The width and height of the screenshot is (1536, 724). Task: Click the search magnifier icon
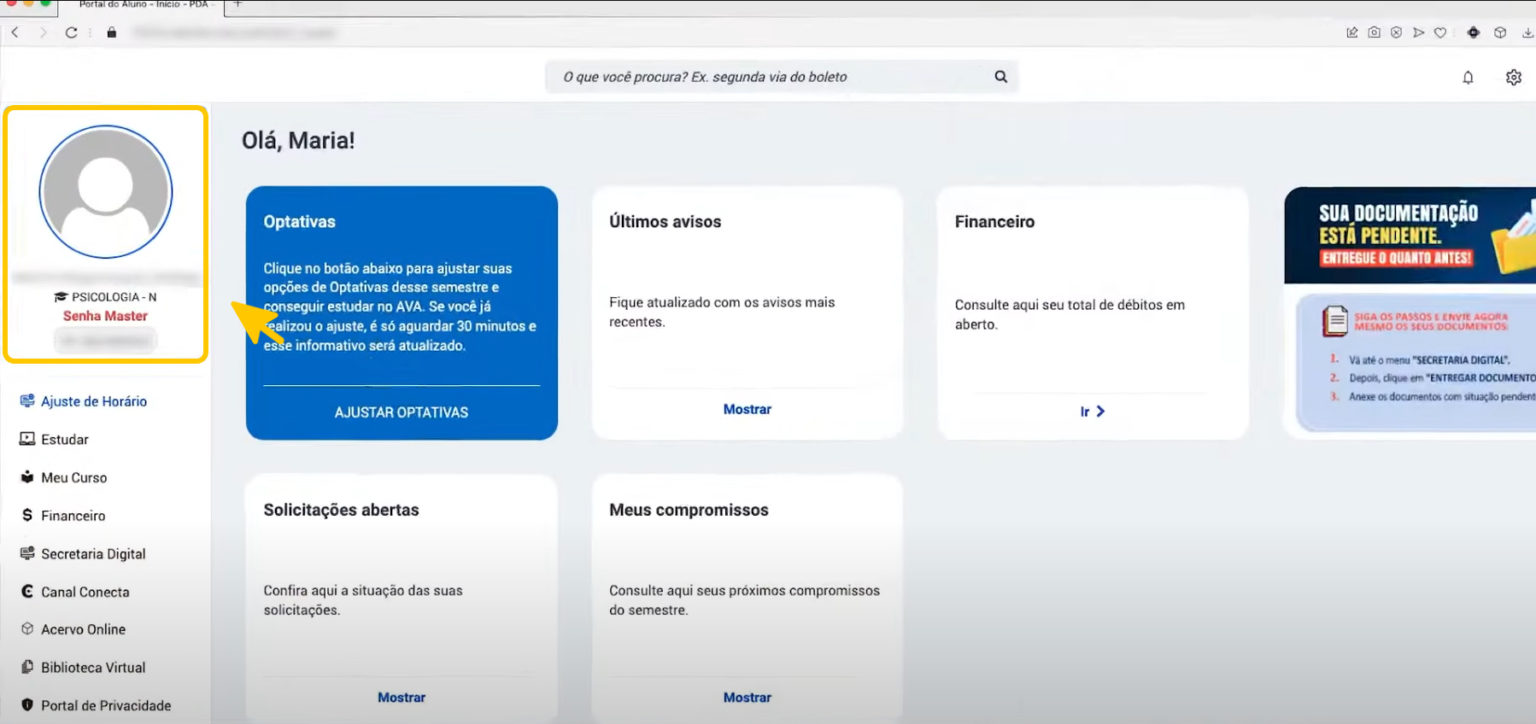(x=1000, y=77)
